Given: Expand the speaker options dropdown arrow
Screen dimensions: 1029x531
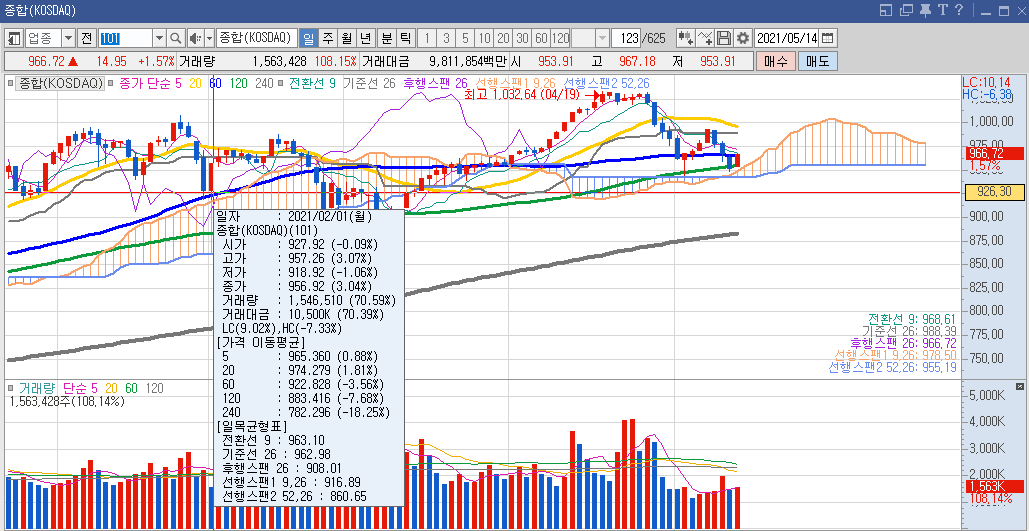Looking at the screenshot, I should coord(209,38).
